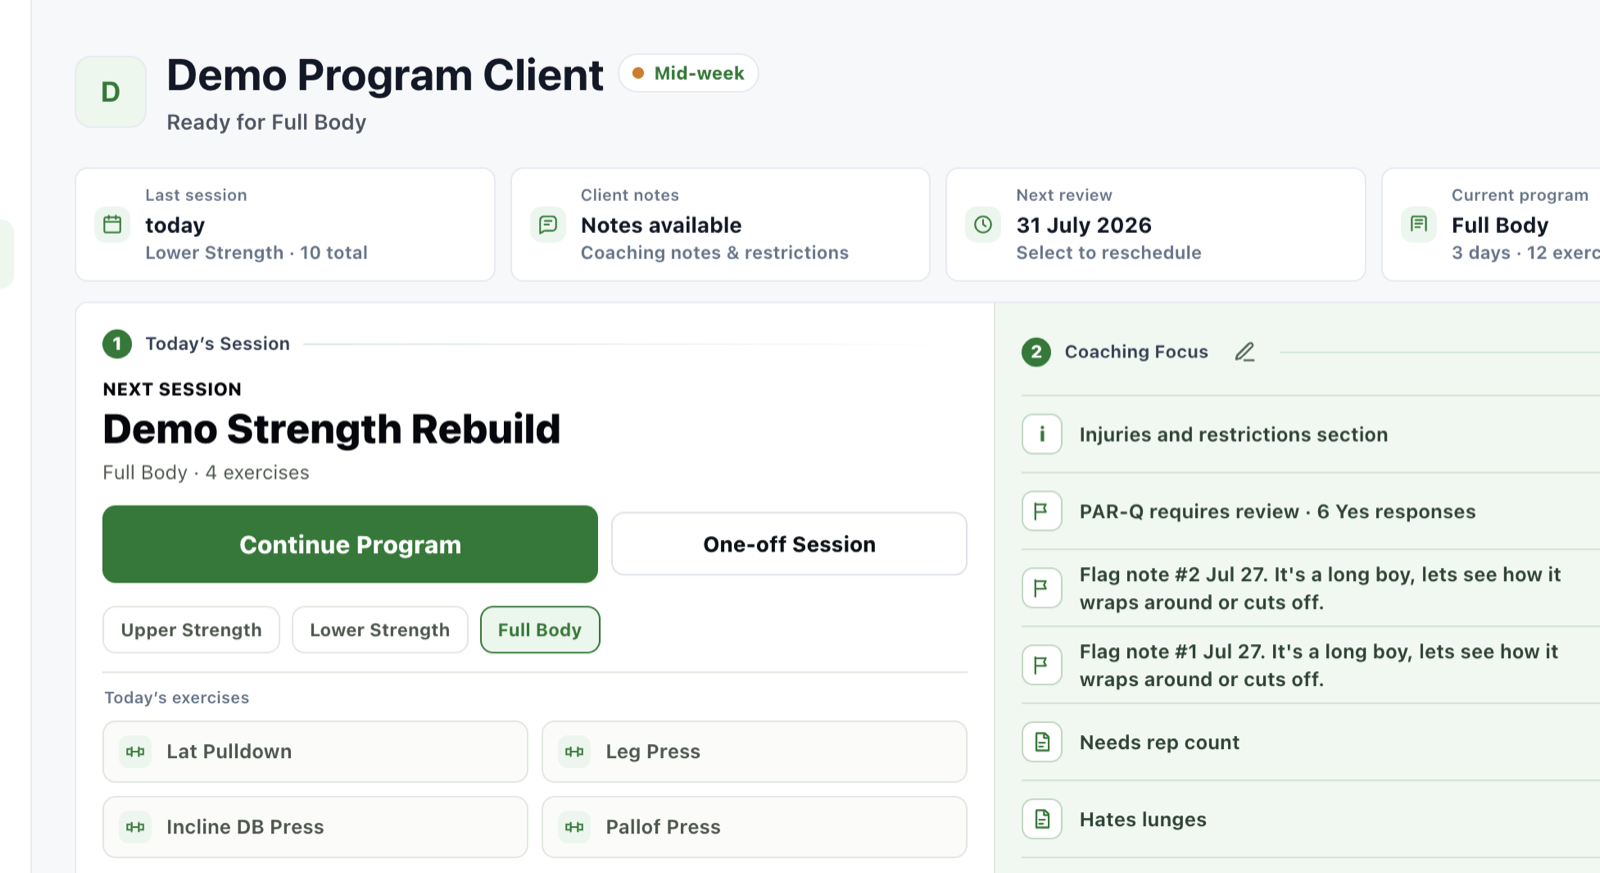The image size is (1600, 873).
Task: Click the info icon beside Injuries and restrictions
Action: click(1042, 434)
